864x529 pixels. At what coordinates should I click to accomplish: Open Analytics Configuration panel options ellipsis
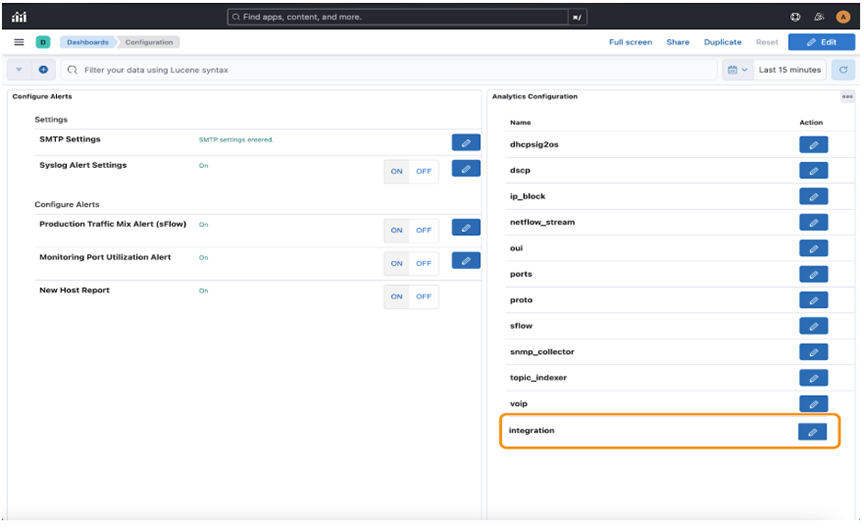pyautogui.click(x=847, y=97)
